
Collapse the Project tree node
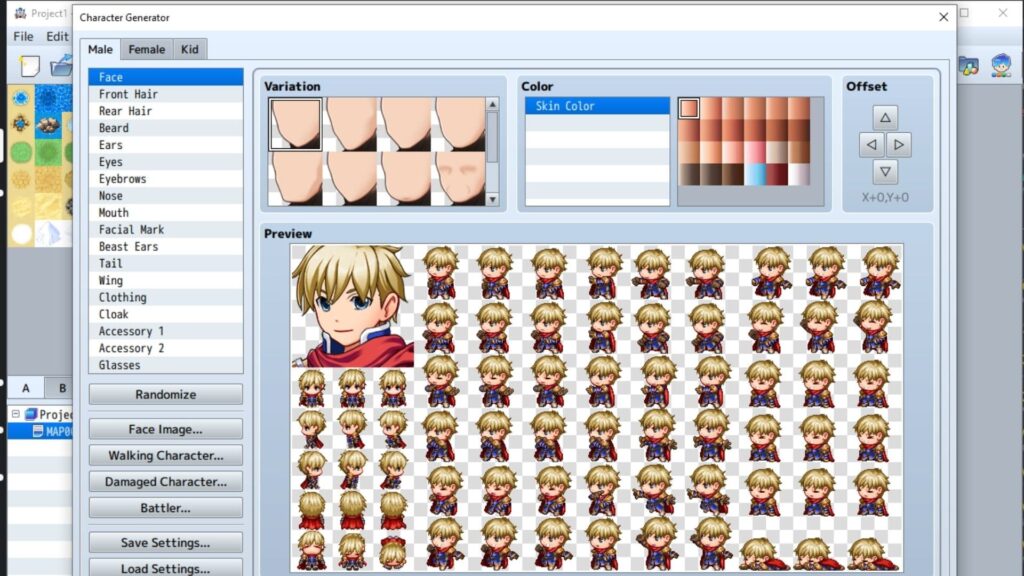[16, 414]
